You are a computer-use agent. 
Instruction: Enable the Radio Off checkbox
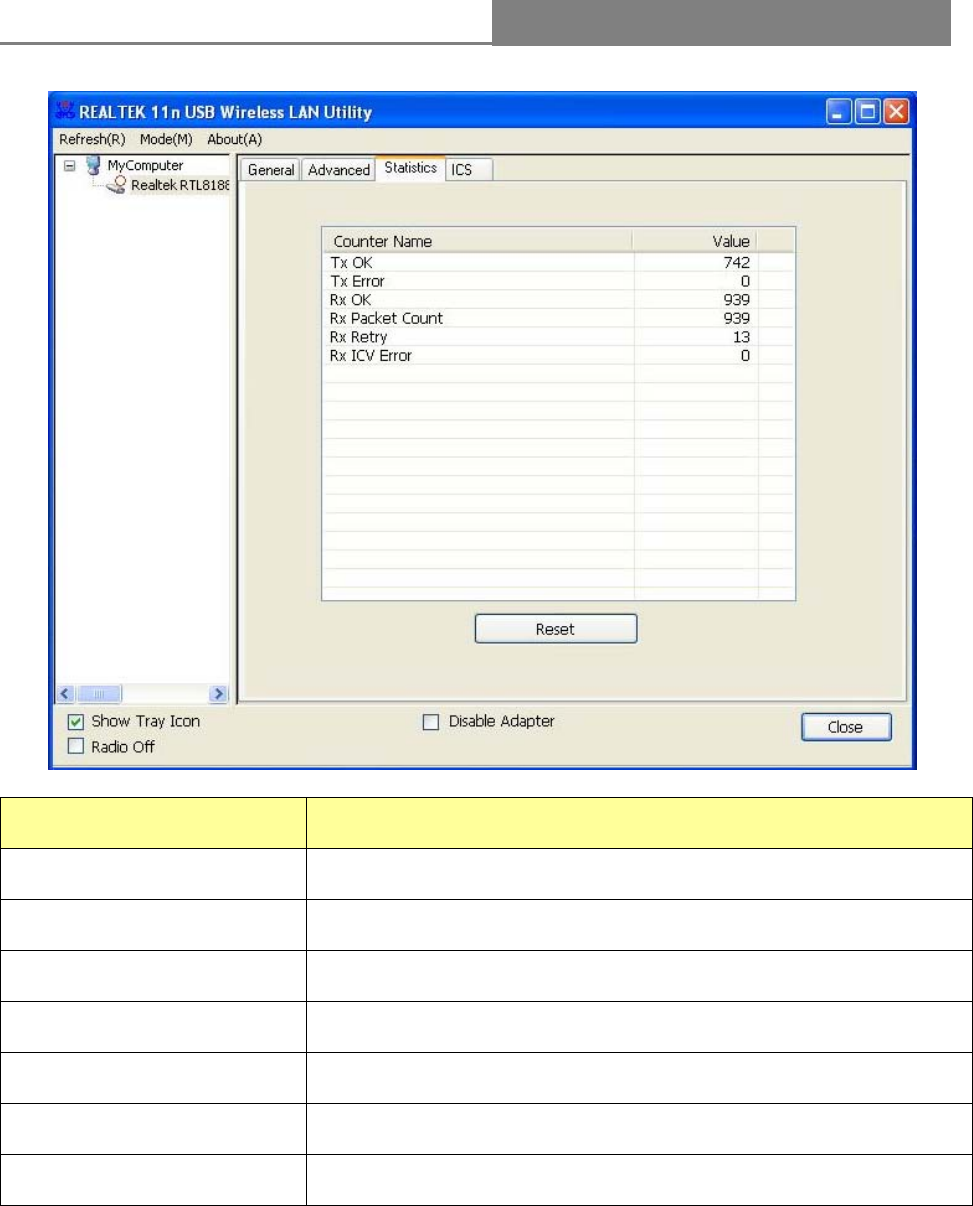point(74,746)
